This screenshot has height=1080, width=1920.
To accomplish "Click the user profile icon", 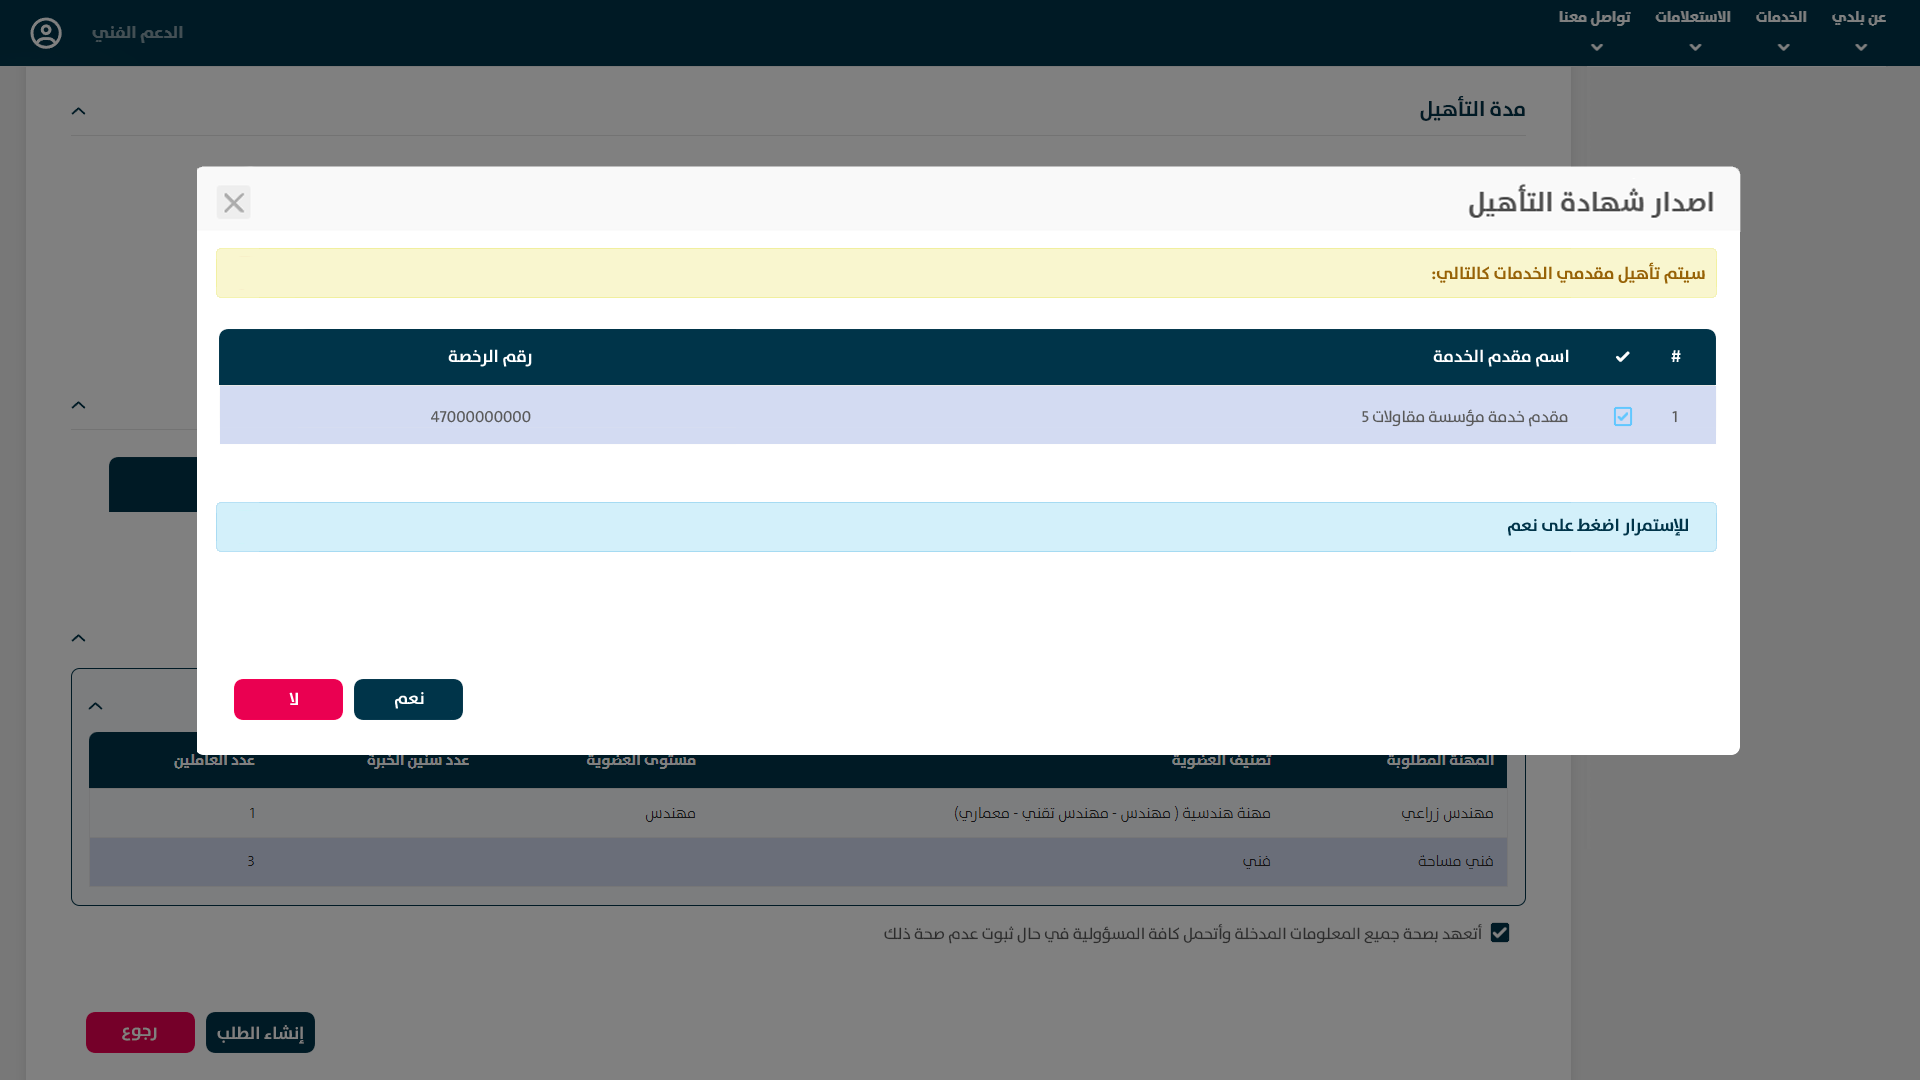I will 46,33.
